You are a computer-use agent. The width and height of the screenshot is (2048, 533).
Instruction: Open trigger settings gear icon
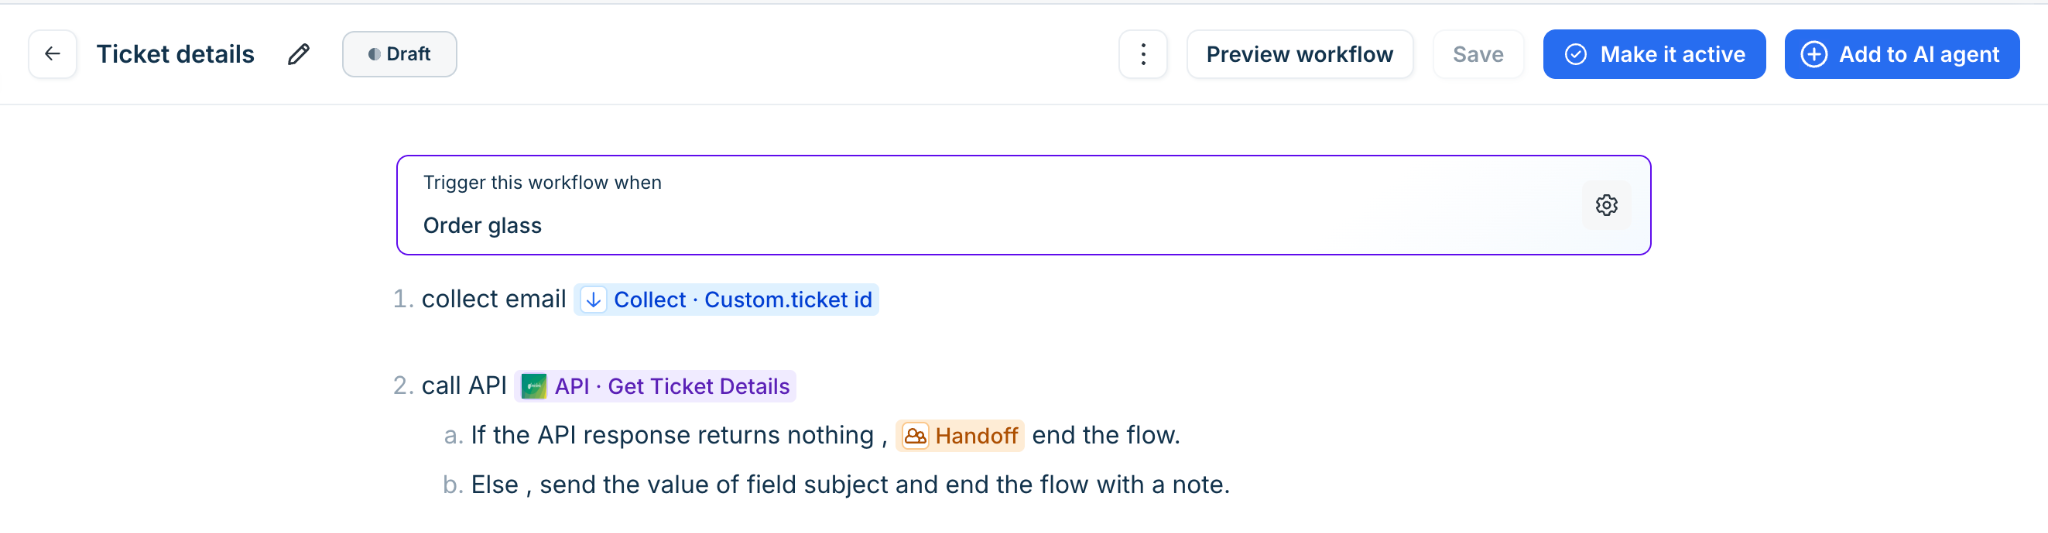click(x=1606, y=205)
